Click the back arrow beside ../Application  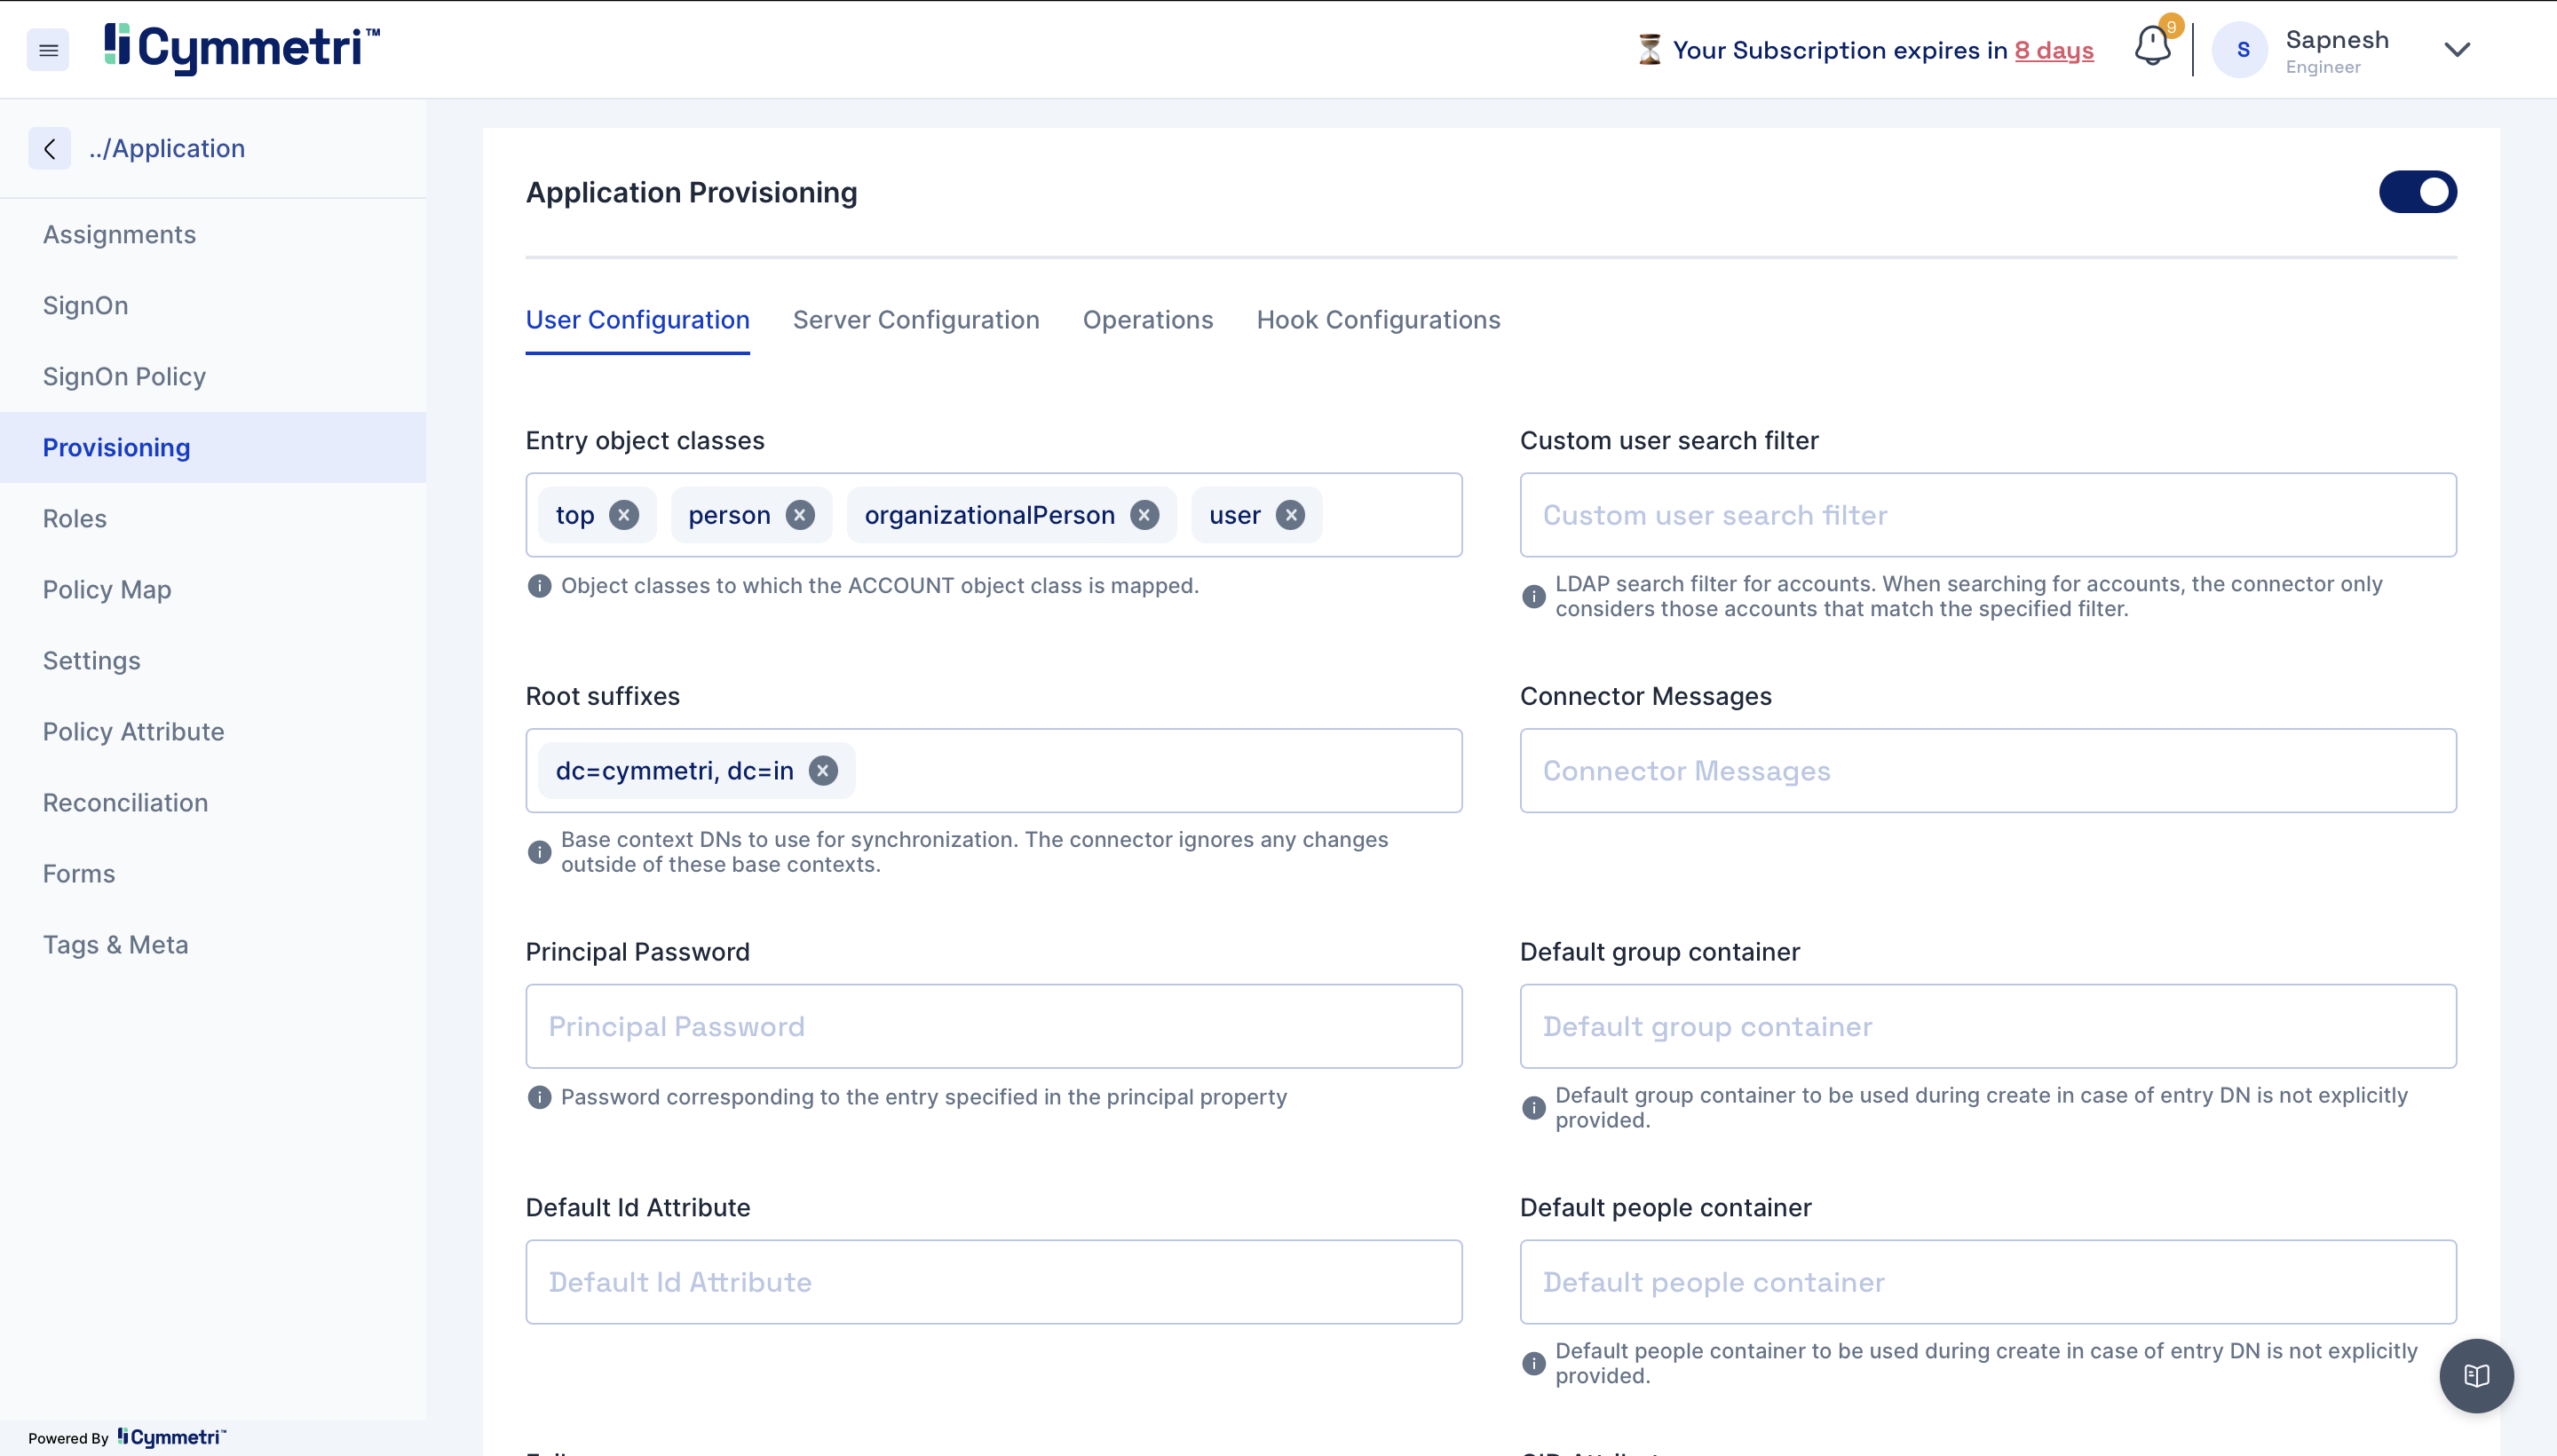point(49,149)
